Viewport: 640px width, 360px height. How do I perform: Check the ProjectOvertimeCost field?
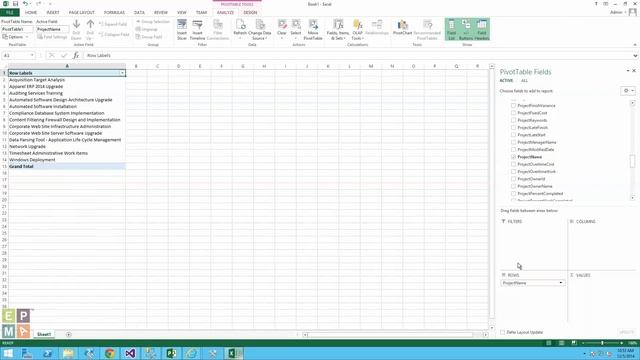click(513, 164)
